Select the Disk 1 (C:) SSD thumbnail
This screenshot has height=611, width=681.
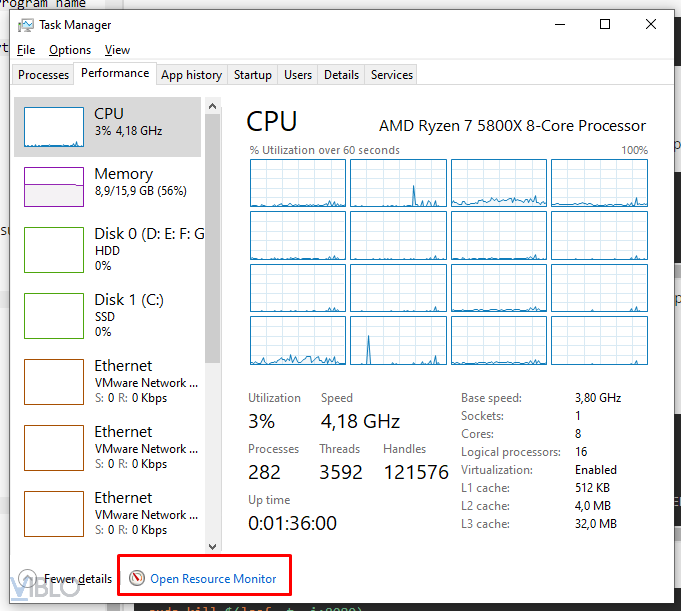(x=54, y=316)
